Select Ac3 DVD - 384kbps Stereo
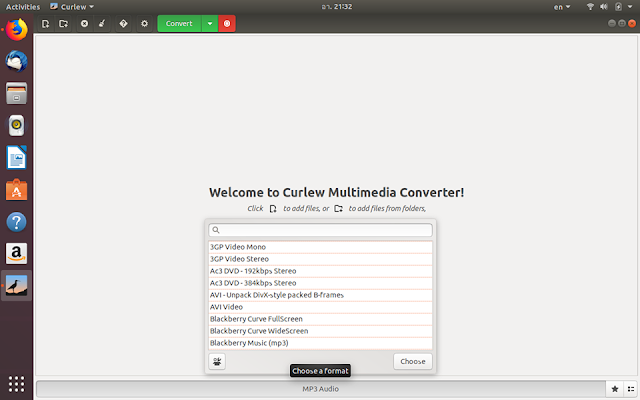The width and height of the screenshot is (640, 400). [320, 283]
